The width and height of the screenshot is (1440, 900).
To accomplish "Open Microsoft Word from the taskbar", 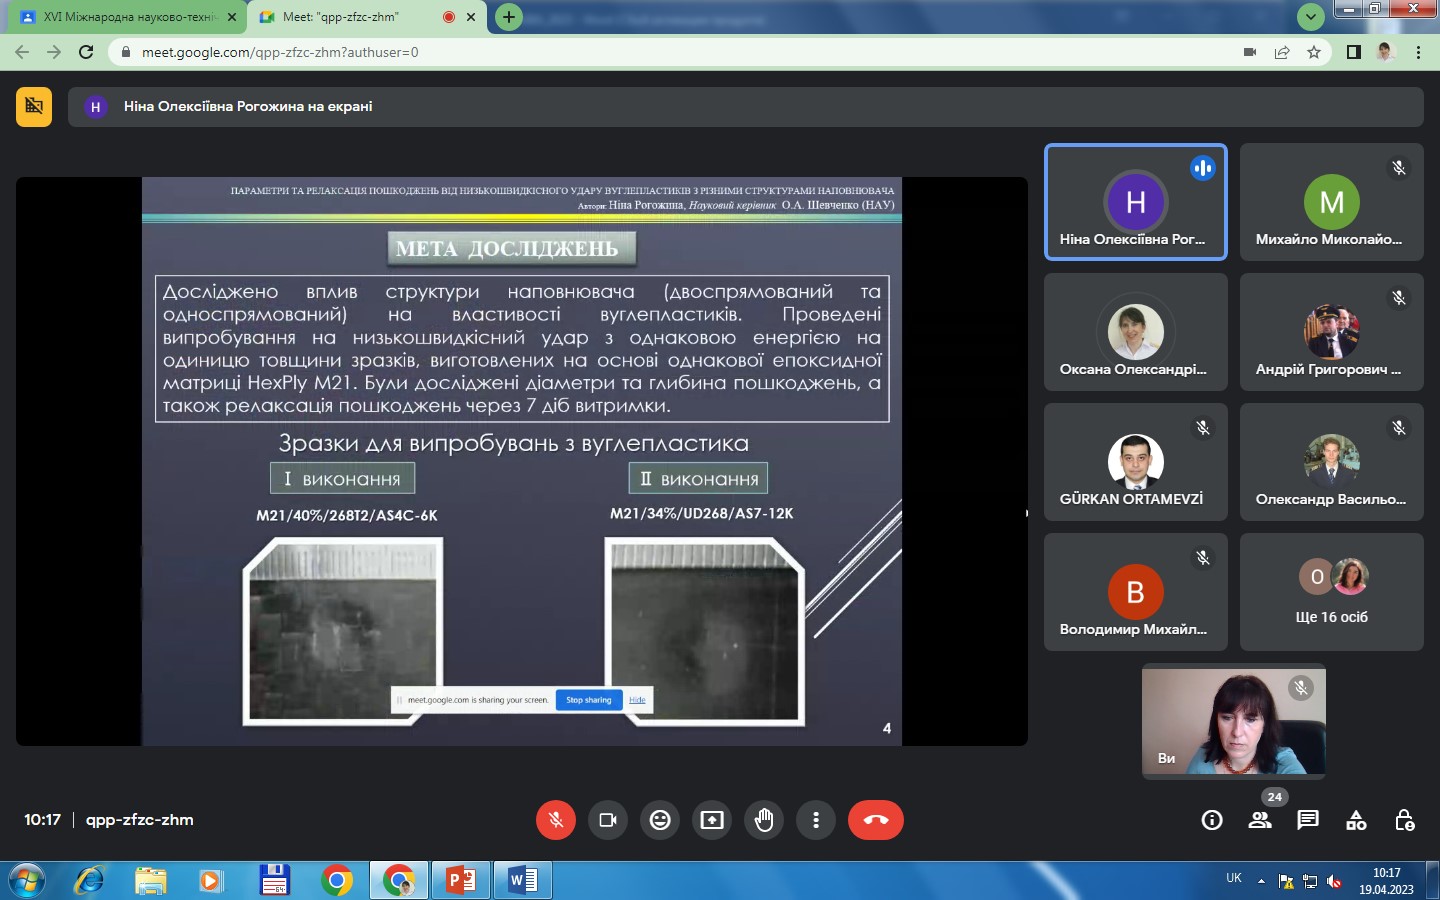I will tap(523, 880).
